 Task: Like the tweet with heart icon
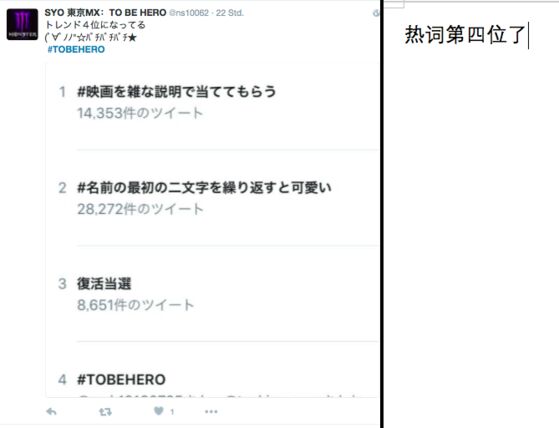pos(159,411)
